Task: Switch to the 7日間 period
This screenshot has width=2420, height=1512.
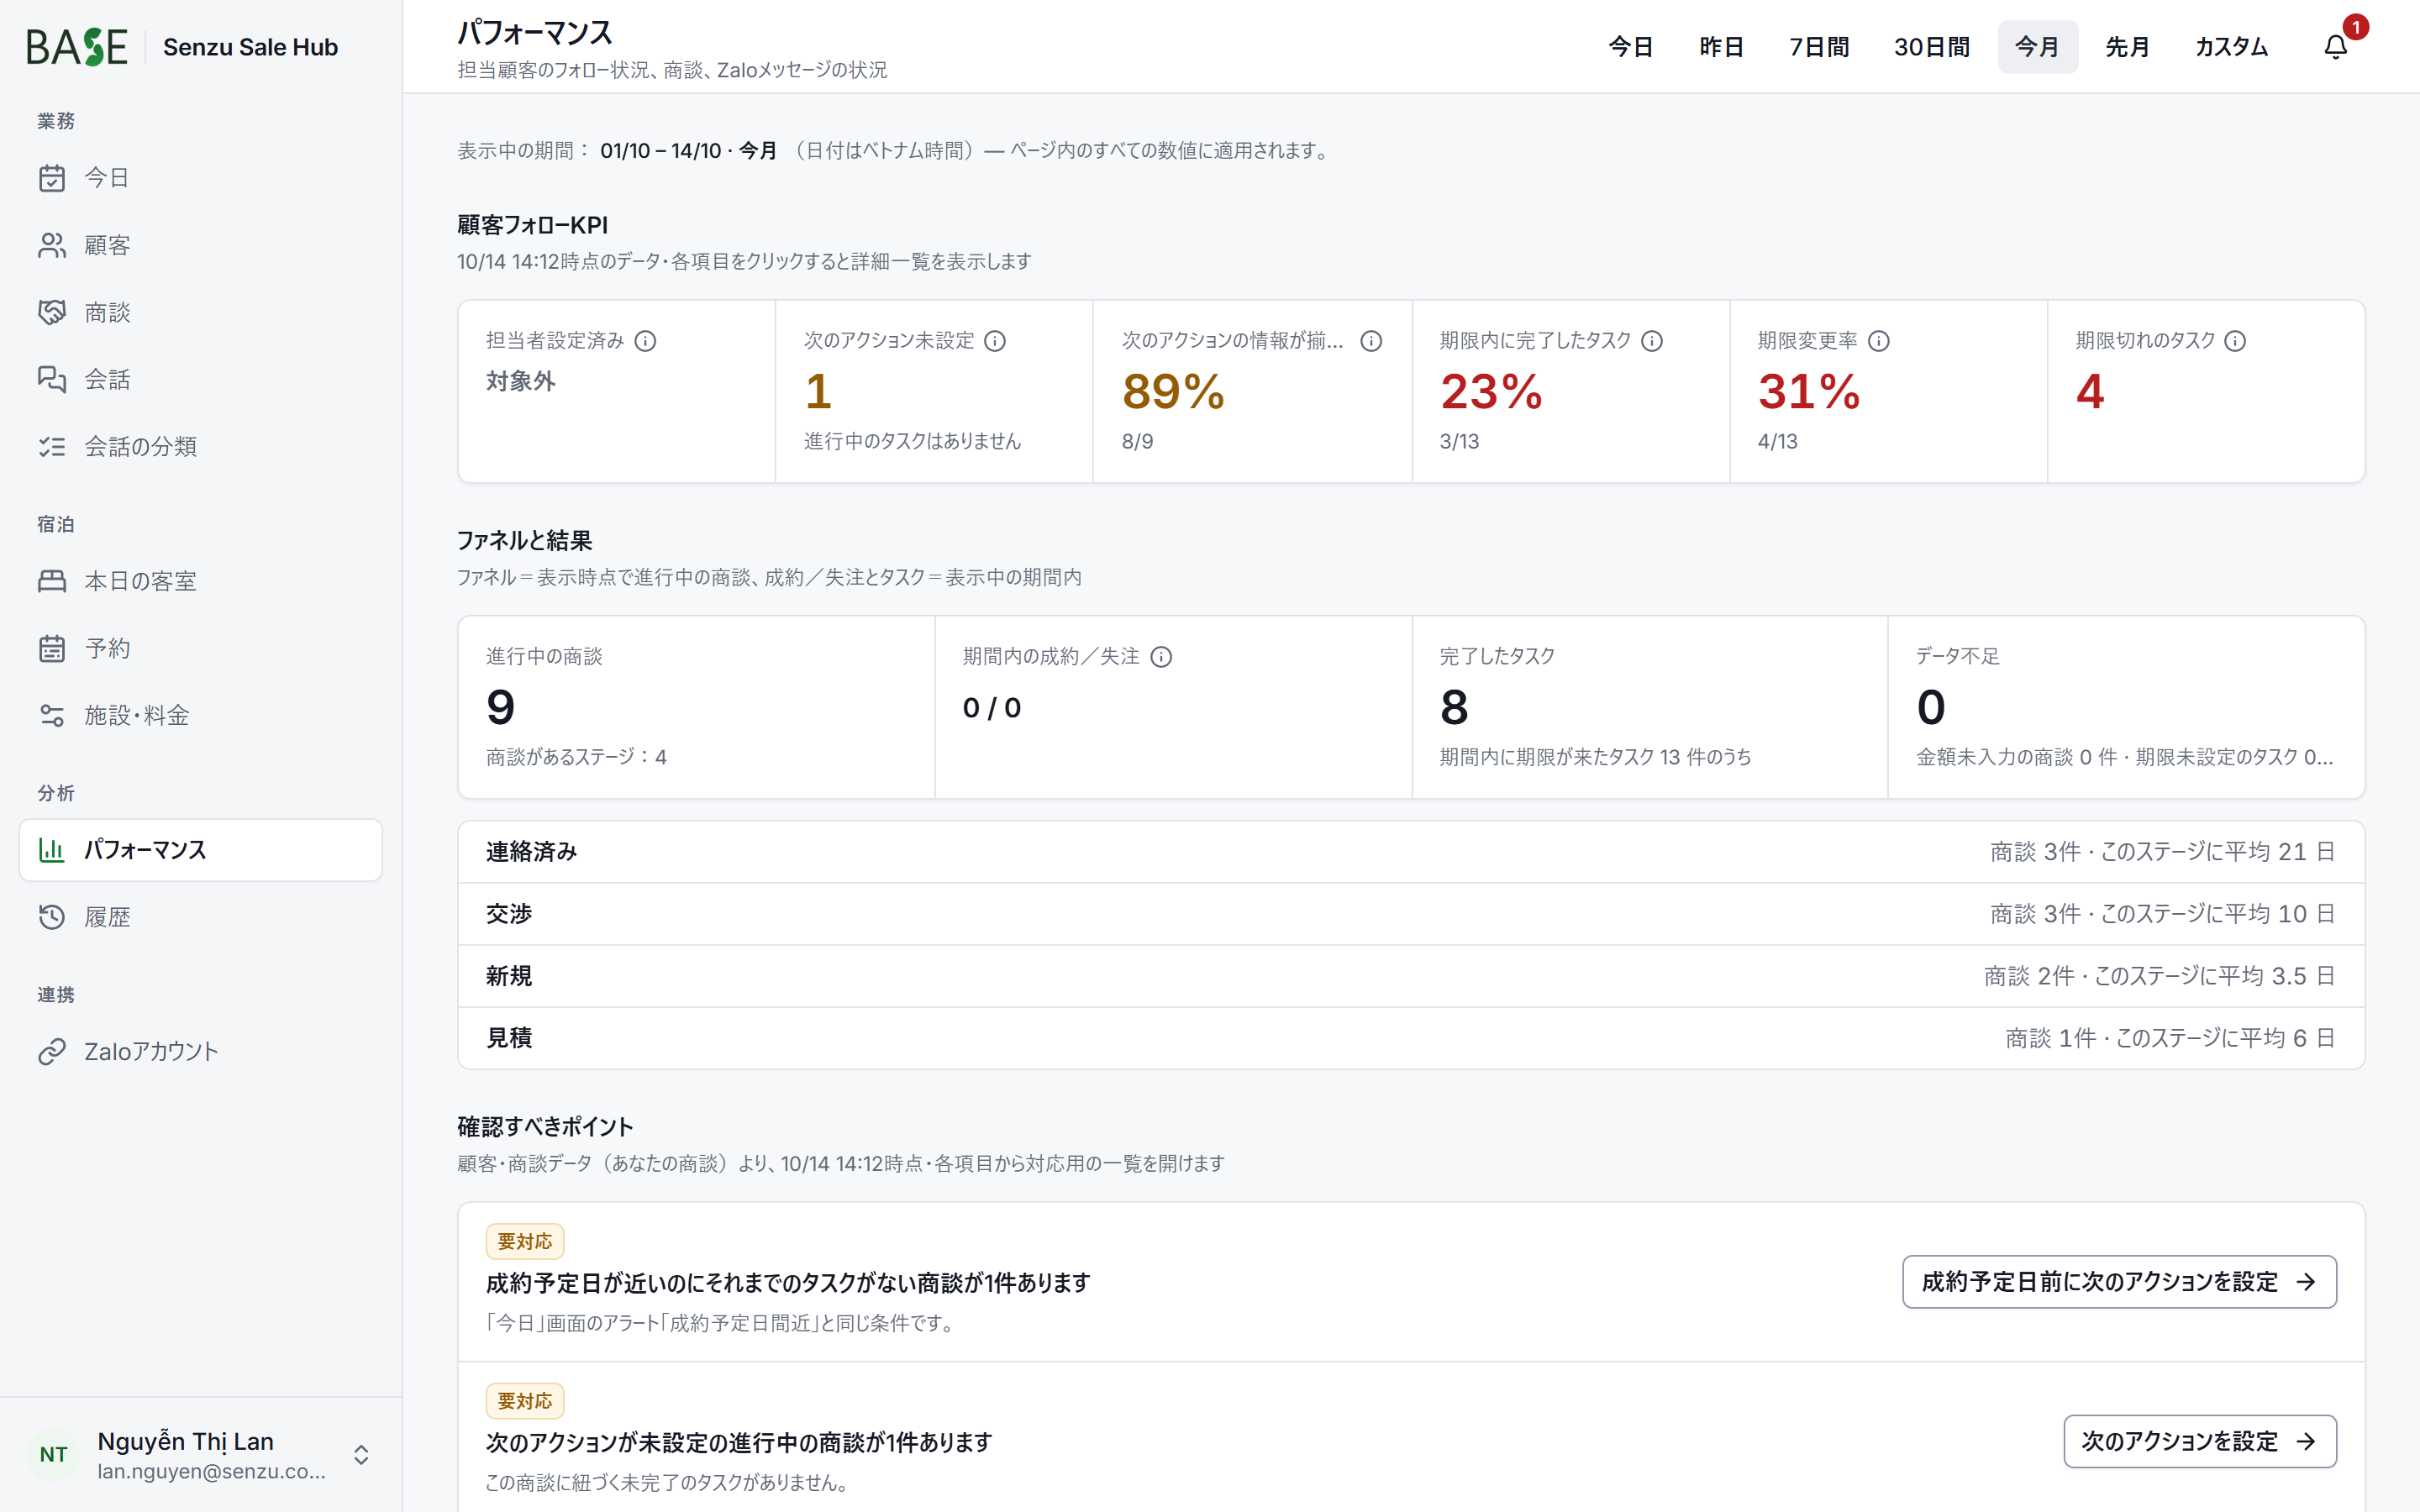Action: (1819, 47)
